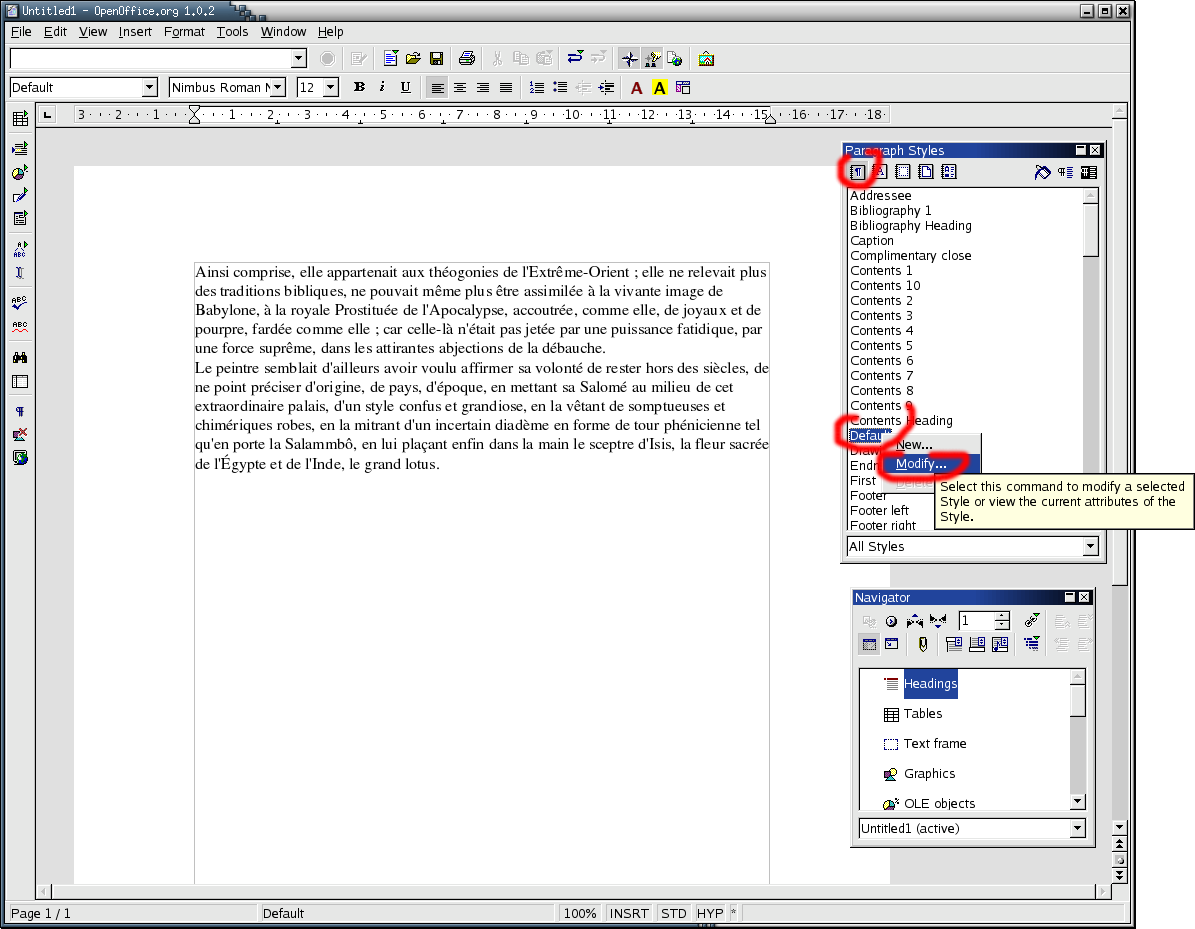Toggle Underline formatting

(405, 87)
